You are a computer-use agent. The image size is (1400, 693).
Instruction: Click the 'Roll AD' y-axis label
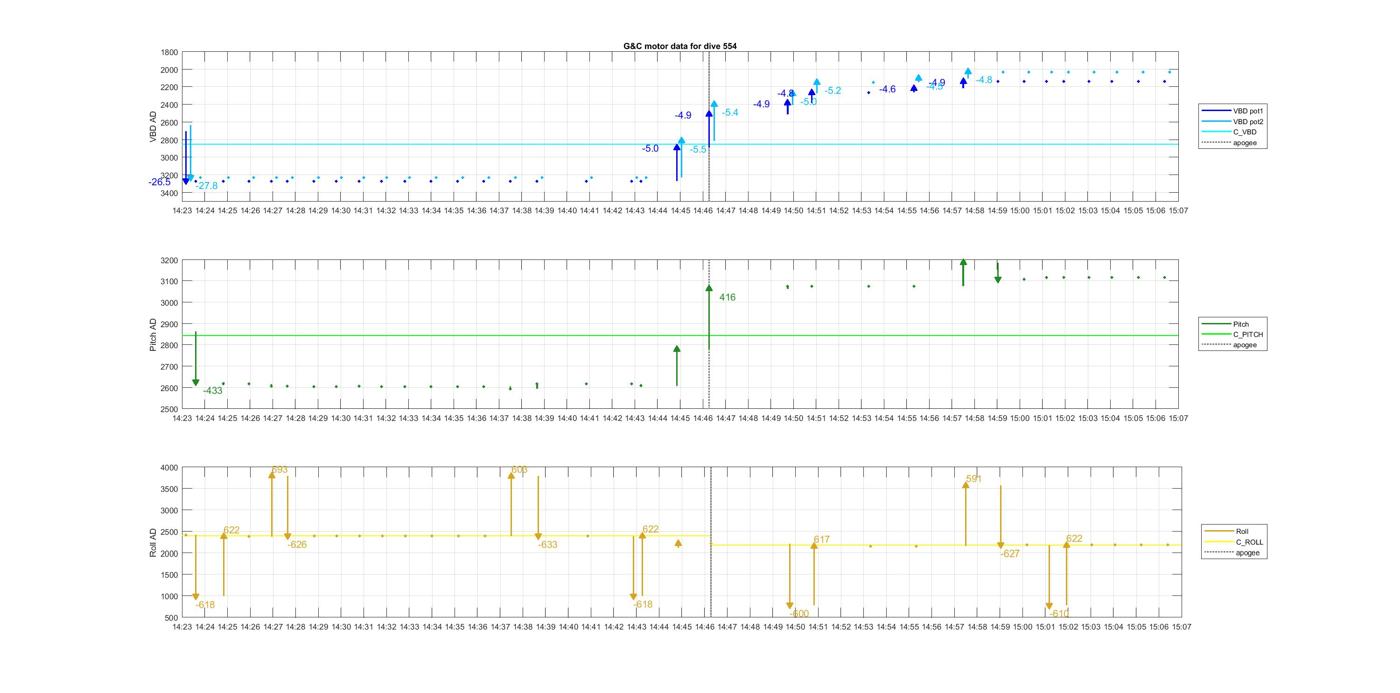(153, 542)
